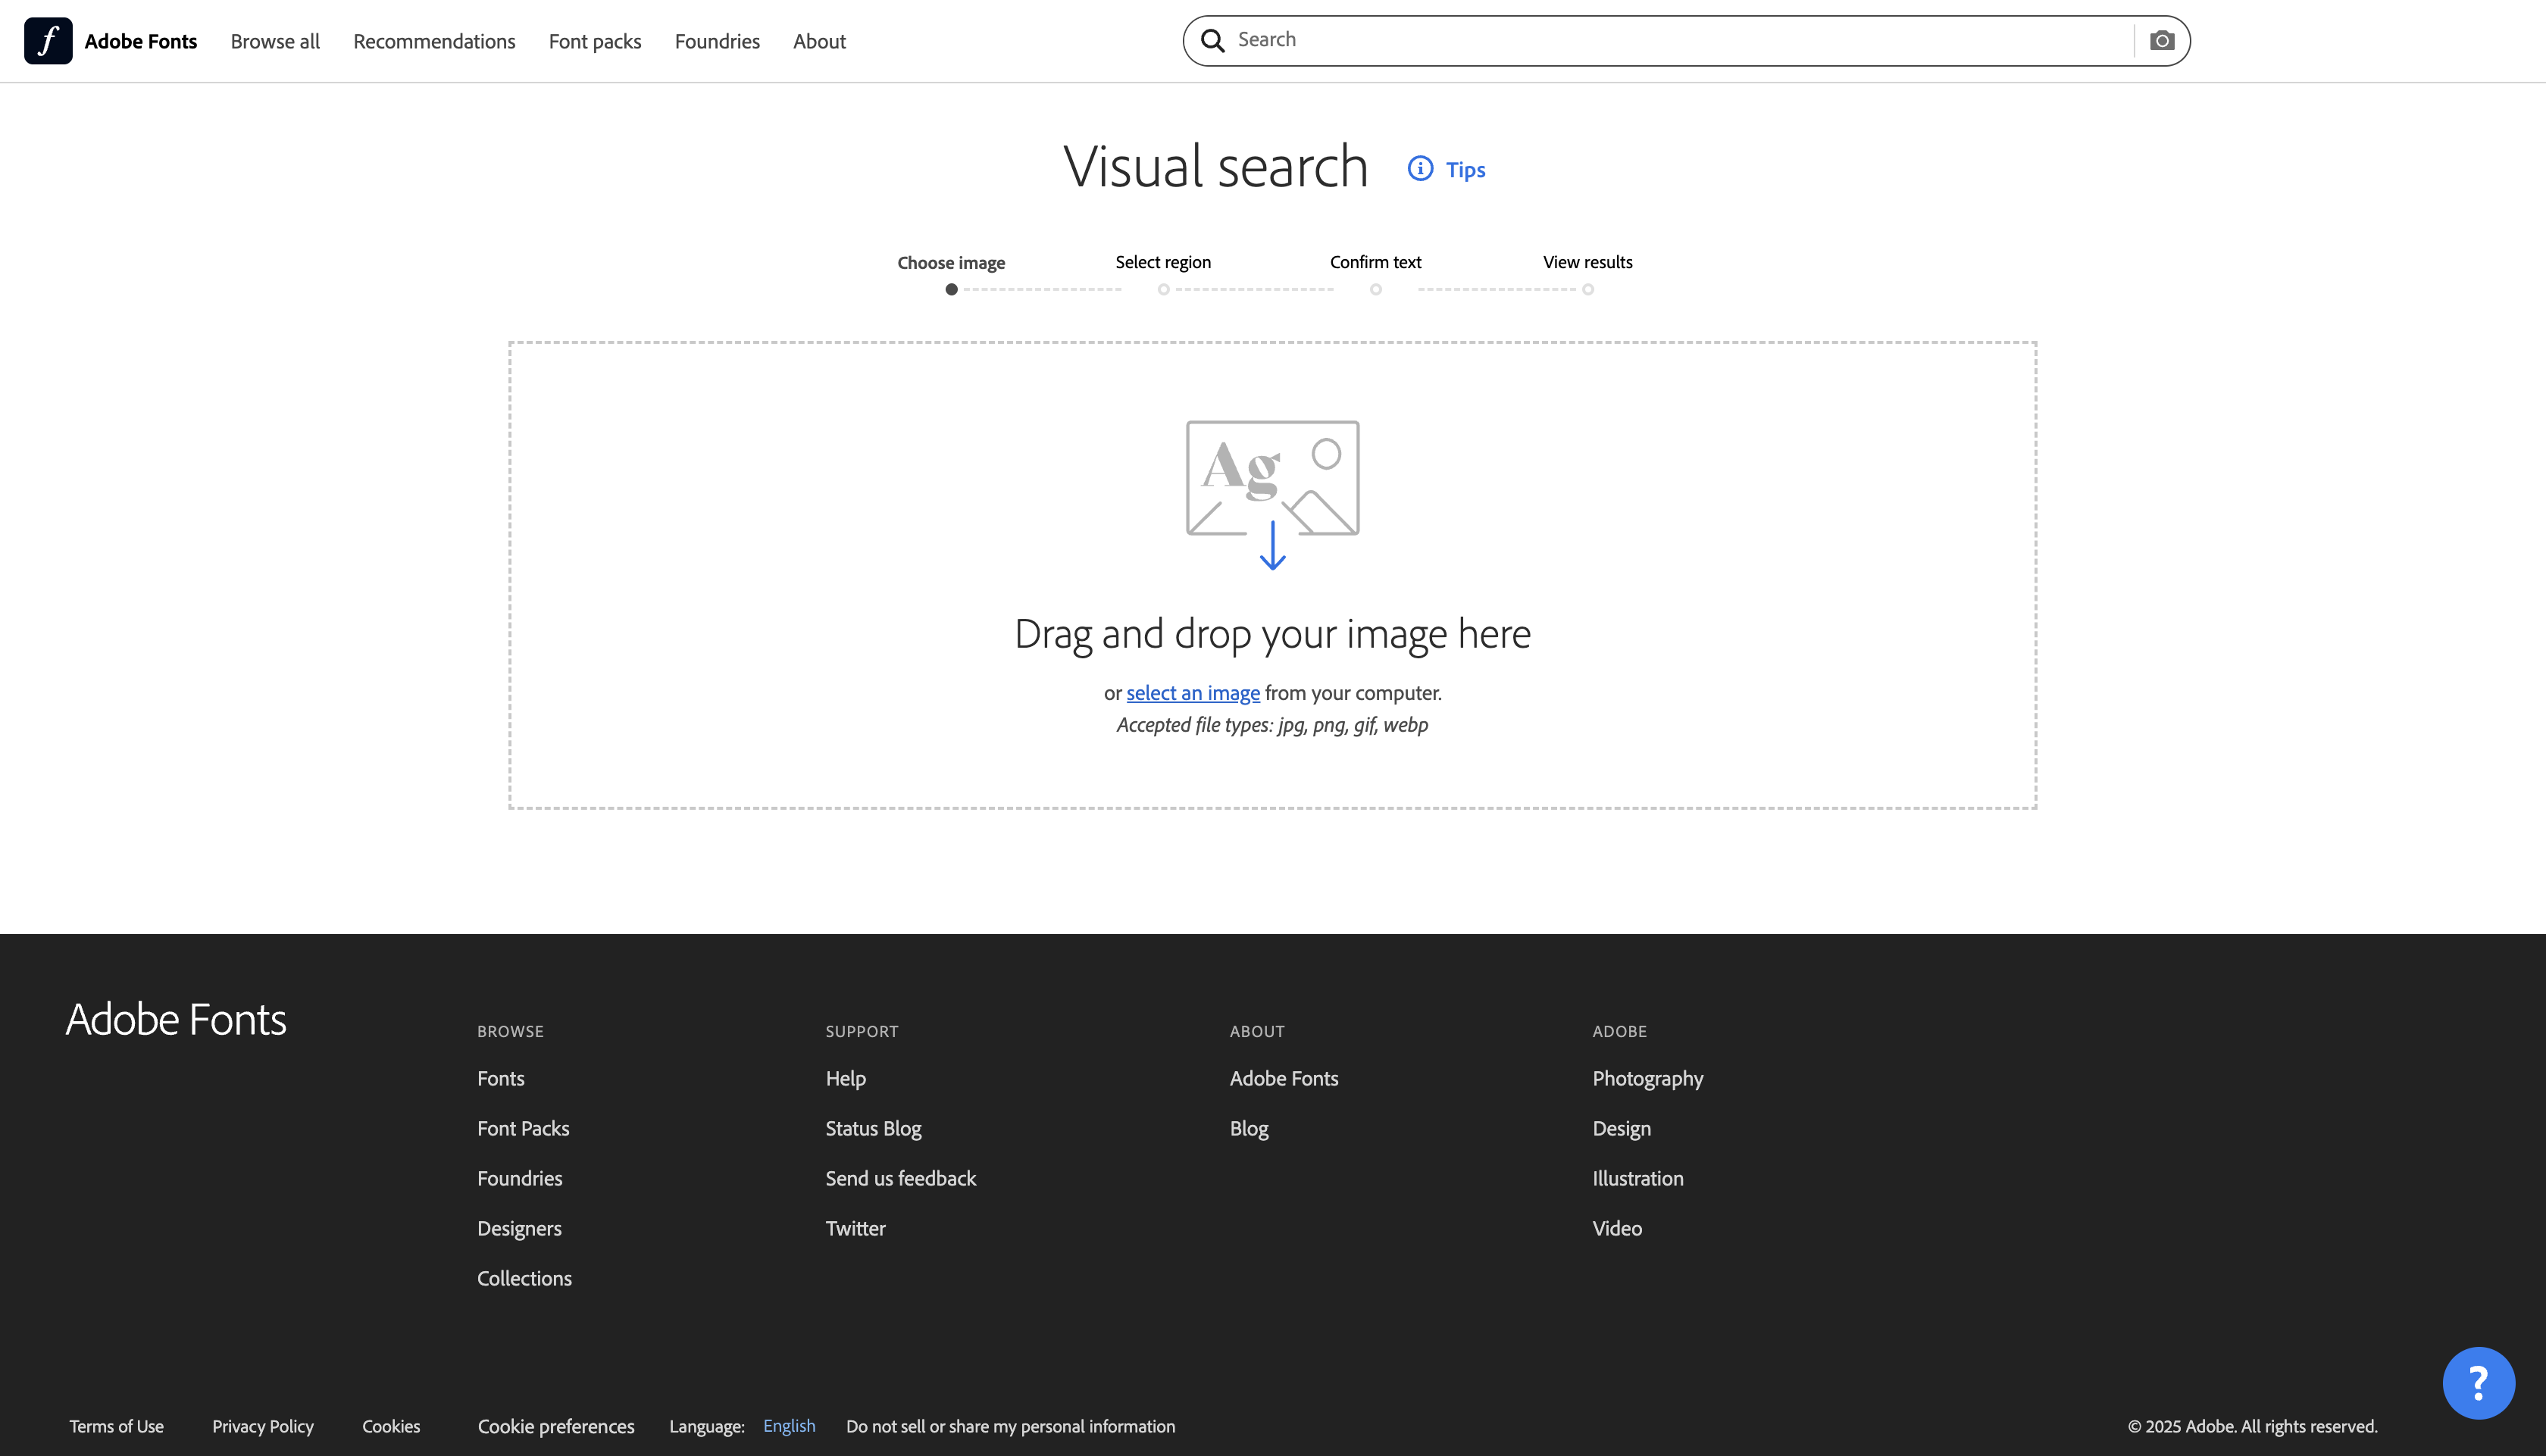Open image search via the camera icon

(x=2162, y=40)
